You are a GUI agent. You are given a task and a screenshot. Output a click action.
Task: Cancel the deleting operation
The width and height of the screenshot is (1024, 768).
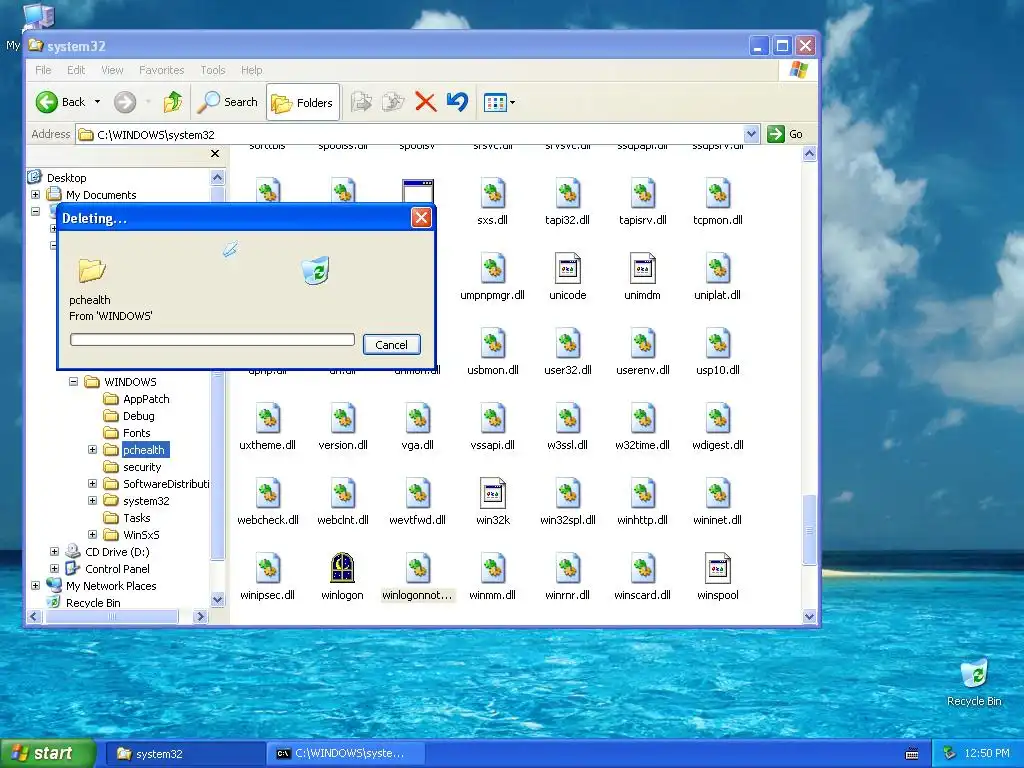391,345
